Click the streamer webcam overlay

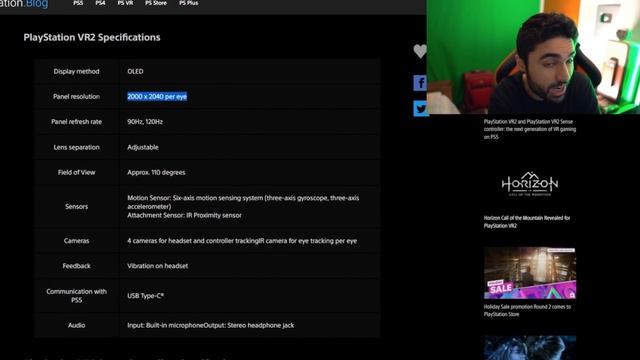point(533,57)
